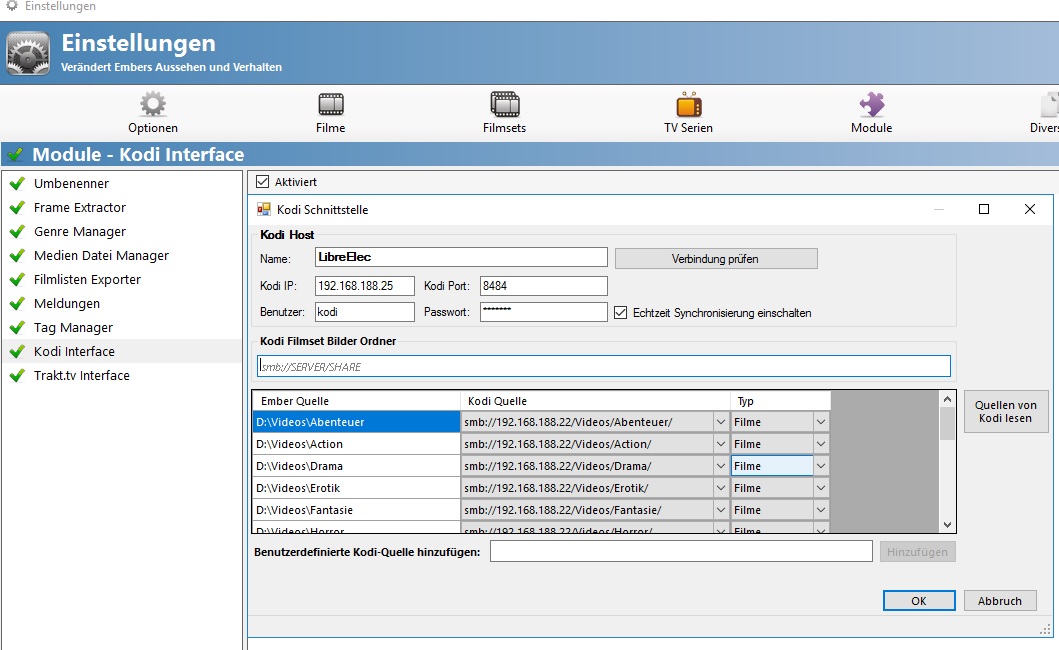Open Typ dropdown for Abenteuer row

point(821,422)
